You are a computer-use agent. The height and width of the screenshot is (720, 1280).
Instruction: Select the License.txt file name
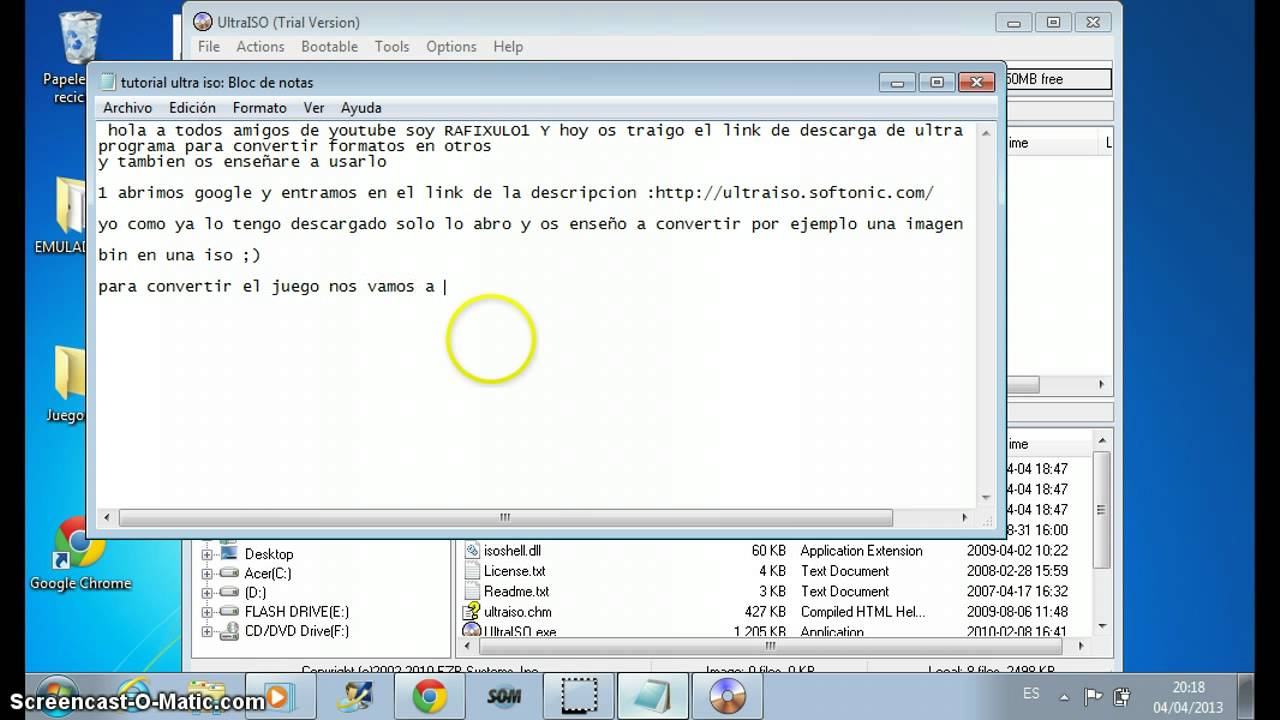tap(515, 571)
